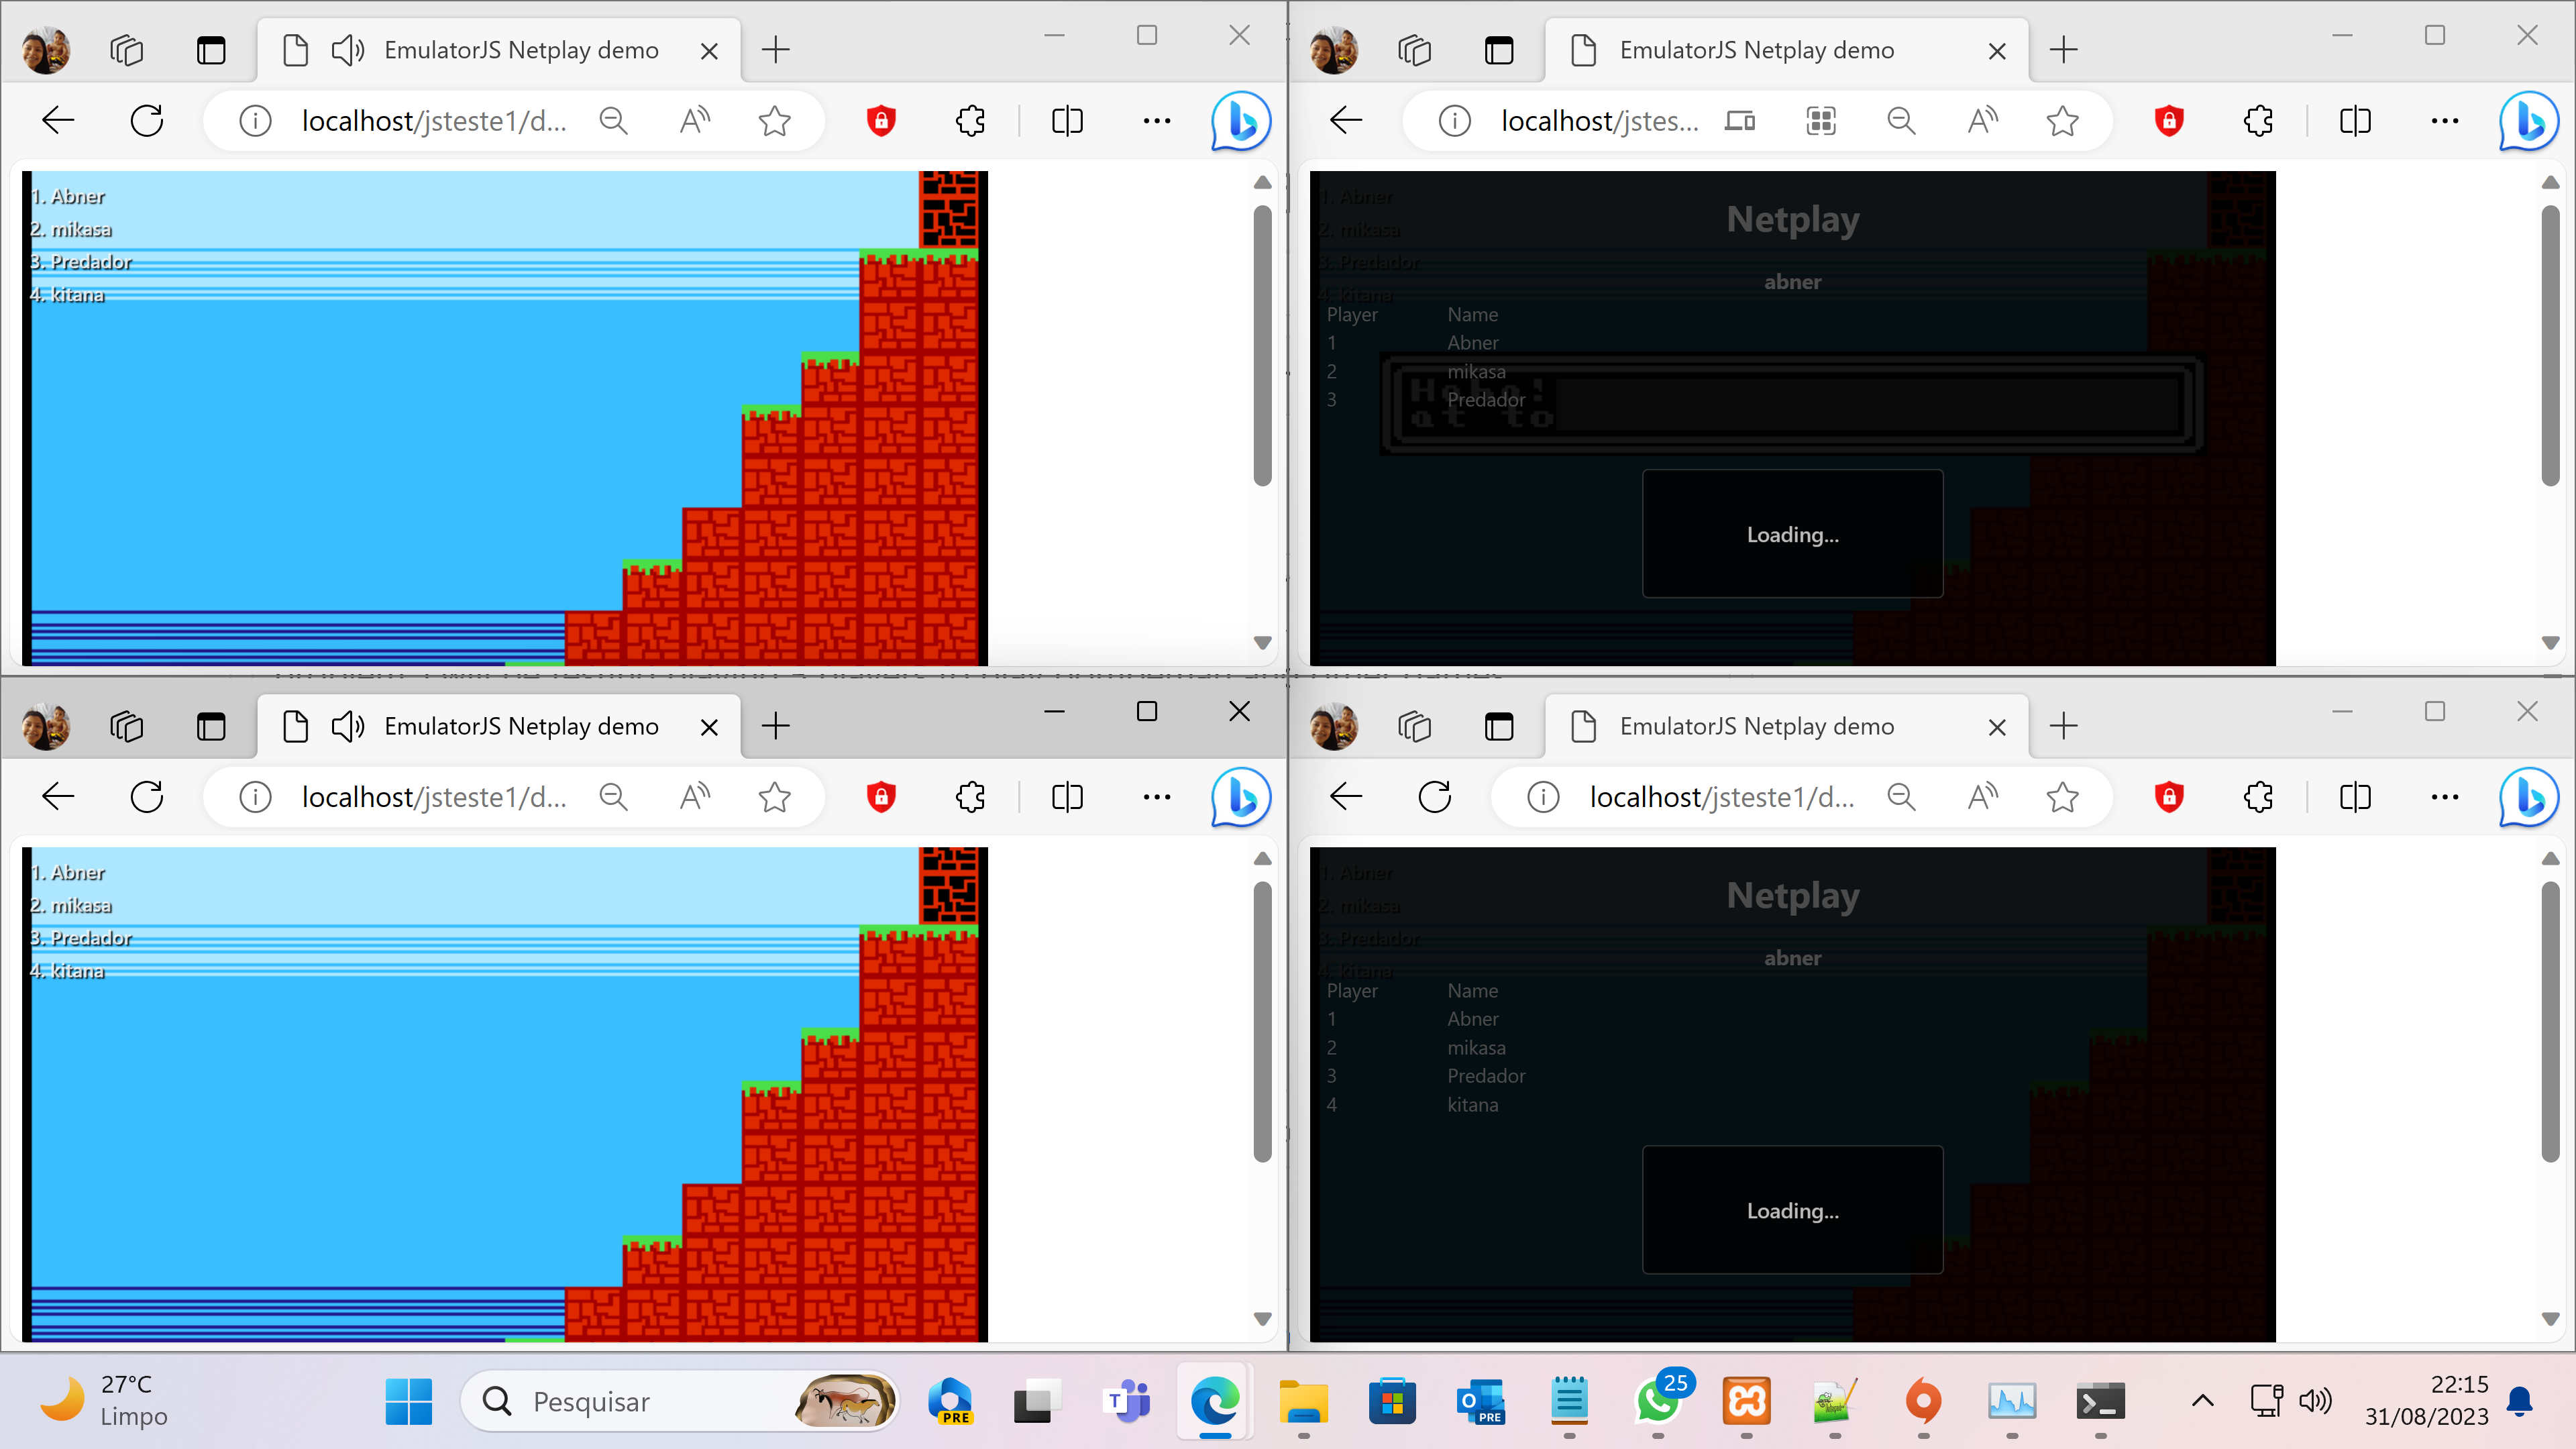Expand hidden icons in the system tray
This screenshot has width=2576, height=1449.
point(2203,1402)
